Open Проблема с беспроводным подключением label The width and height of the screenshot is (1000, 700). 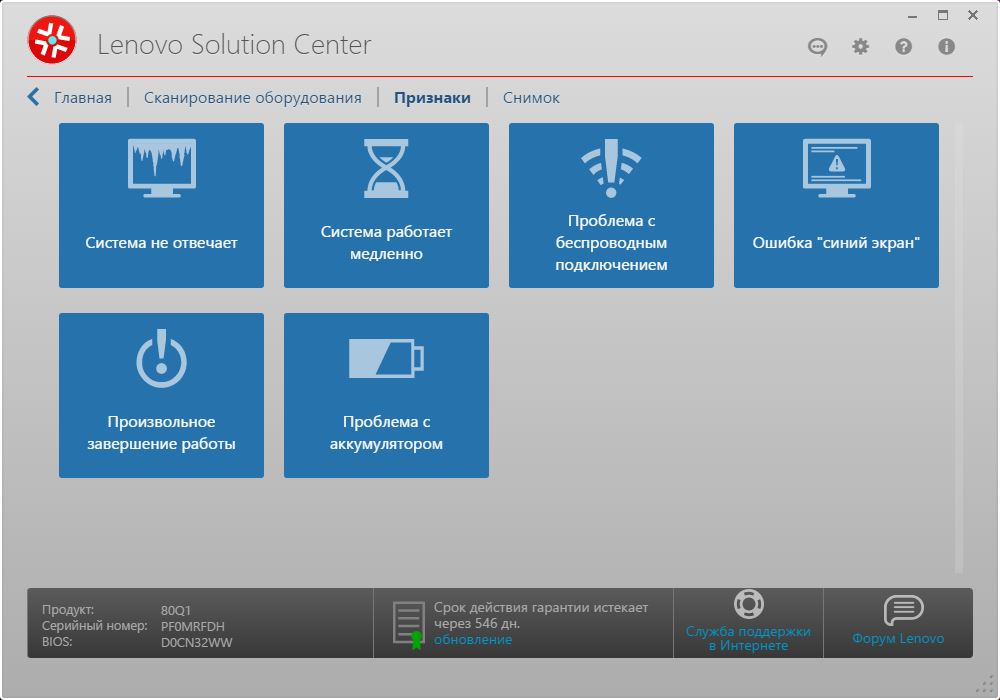611,243
